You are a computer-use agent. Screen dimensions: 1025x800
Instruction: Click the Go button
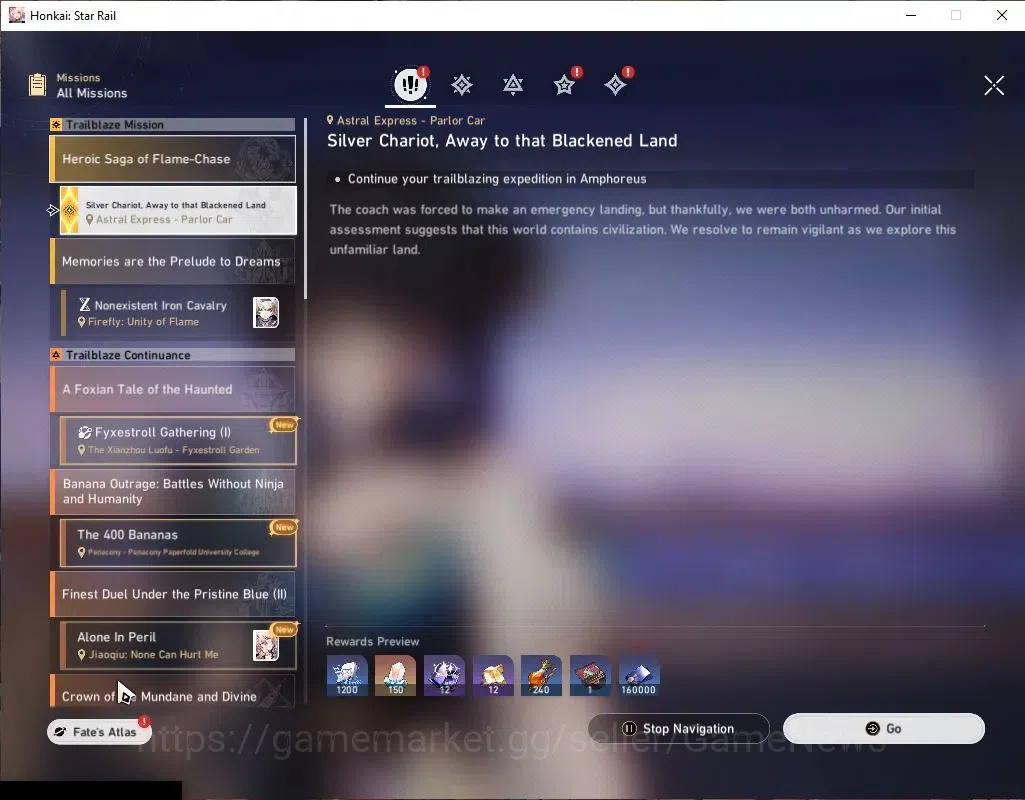(884, 729)
